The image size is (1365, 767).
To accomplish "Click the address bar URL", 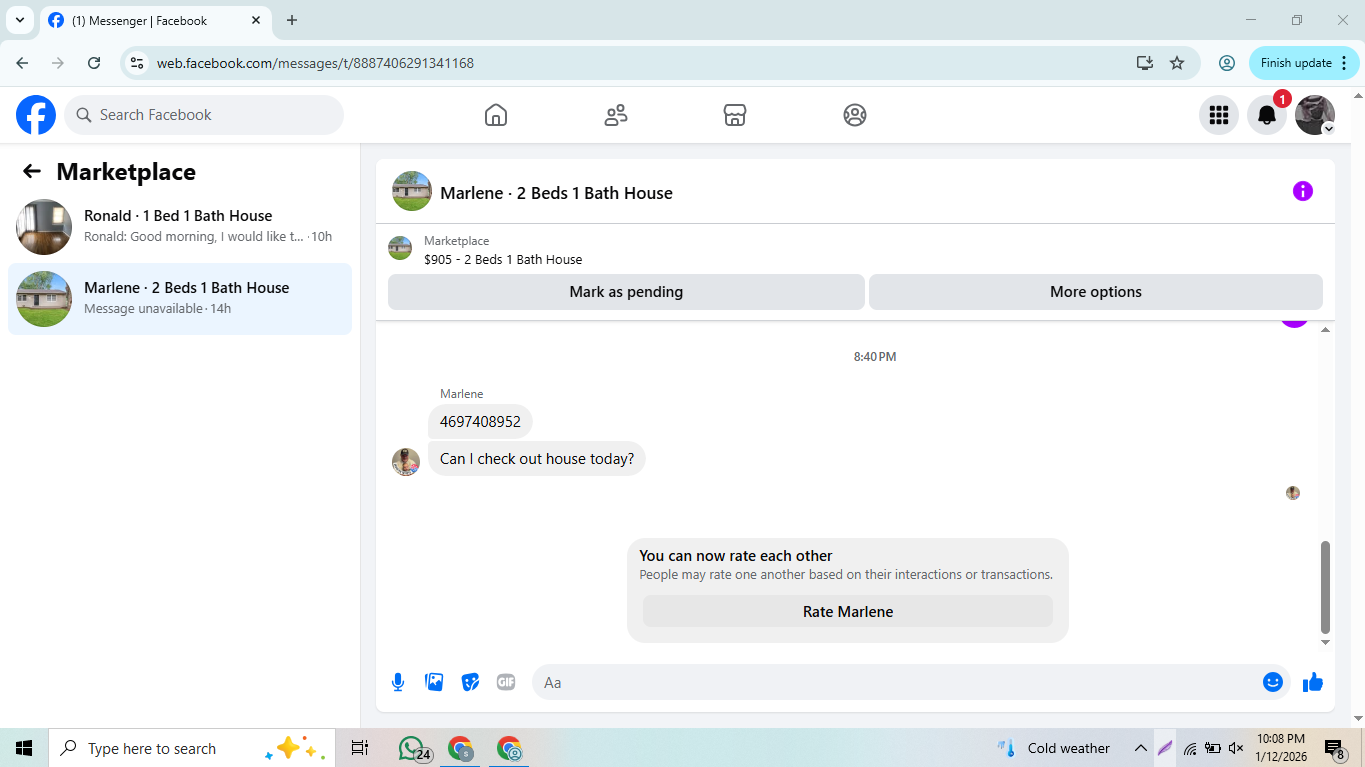I will click(x=315, y=63).
